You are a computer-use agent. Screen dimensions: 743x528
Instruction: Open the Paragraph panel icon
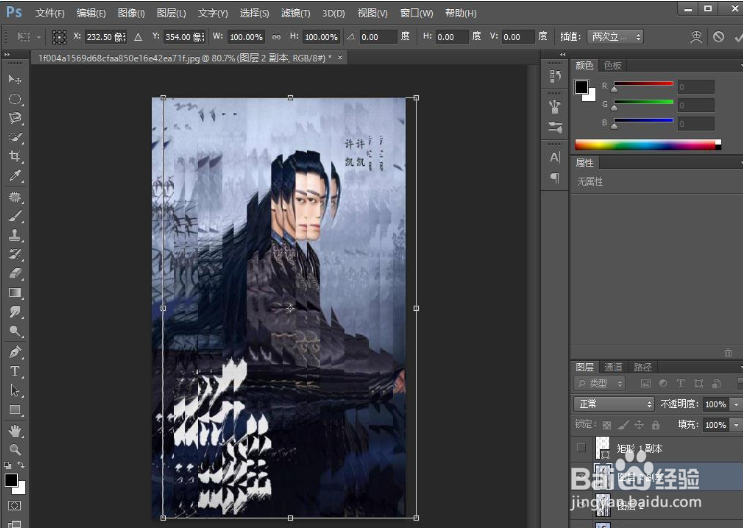click(x=555, y=177)
